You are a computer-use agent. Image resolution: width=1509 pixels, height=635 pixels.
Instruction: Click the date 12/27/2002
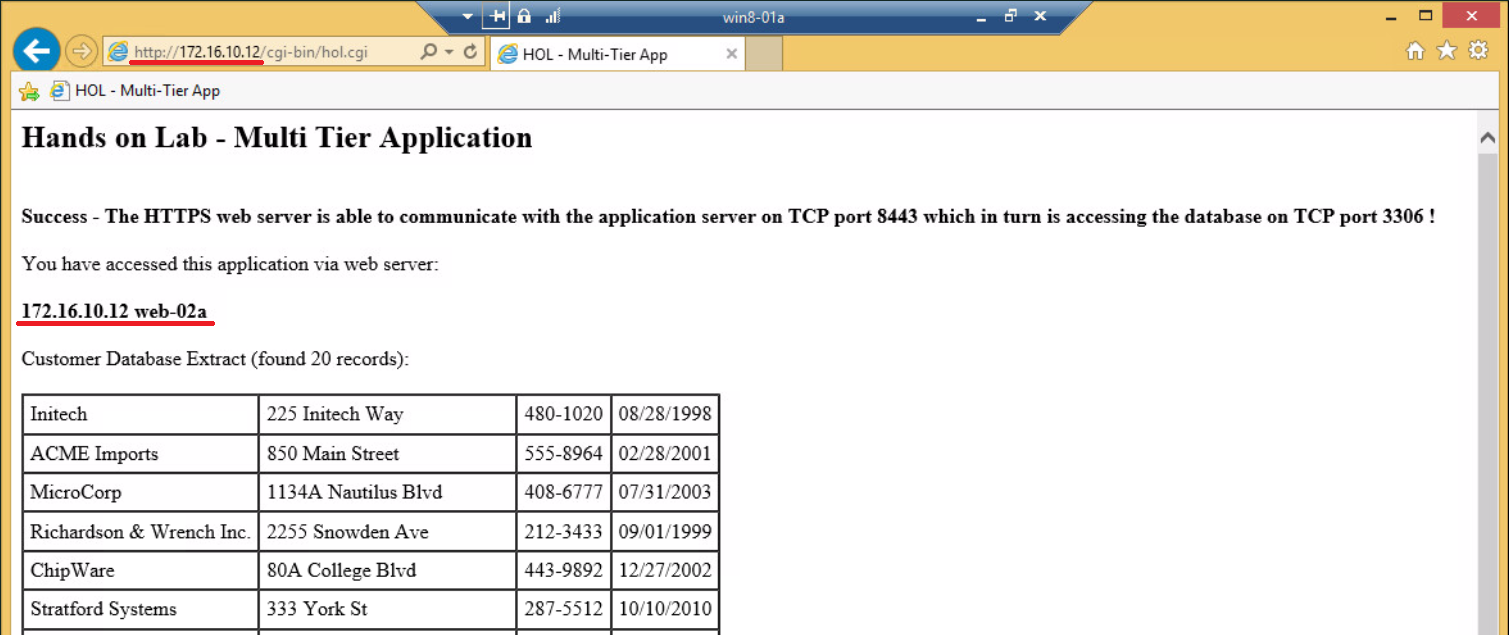(665, 571)
